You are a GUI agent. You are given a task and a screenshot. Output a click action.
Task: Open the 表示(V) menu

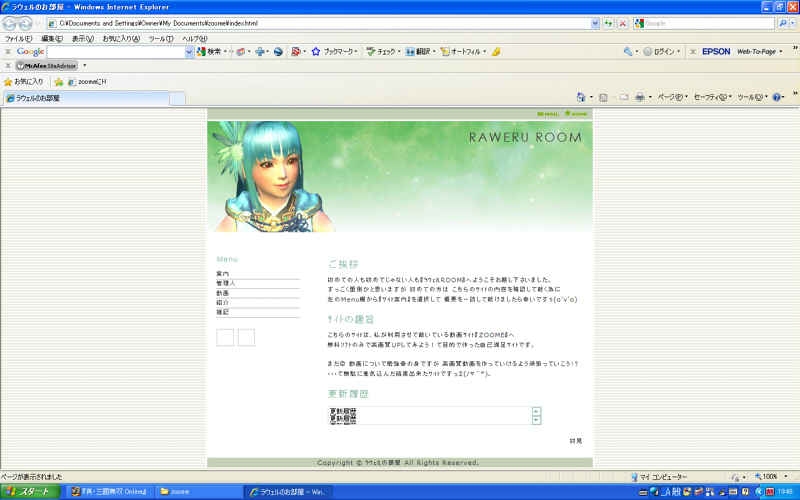83,38
